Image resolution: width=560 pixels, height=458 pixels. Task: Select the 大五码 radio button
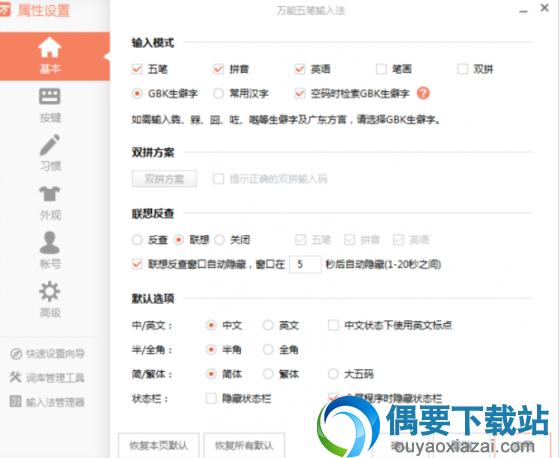[x=333, y=374]
